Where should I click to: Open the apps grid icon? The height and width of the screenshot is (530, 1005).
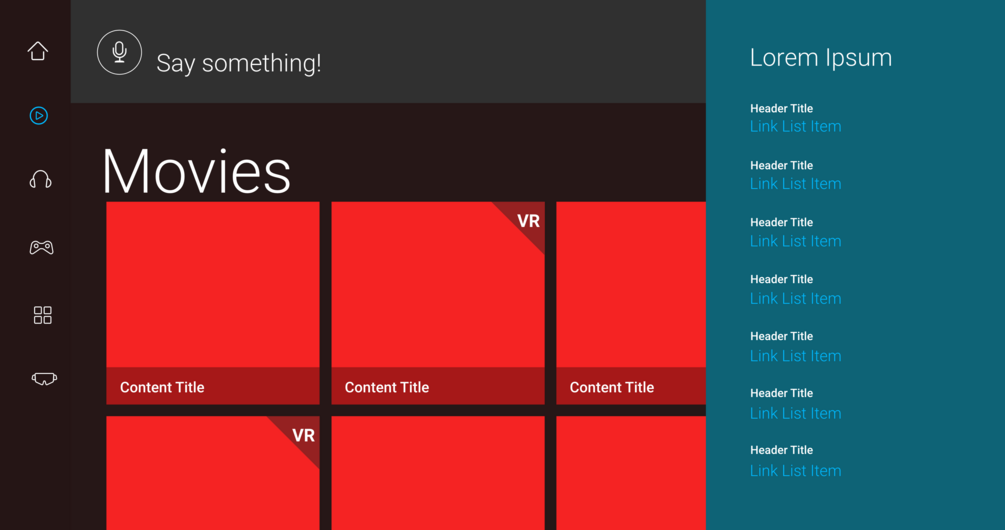tap(42, 315)
